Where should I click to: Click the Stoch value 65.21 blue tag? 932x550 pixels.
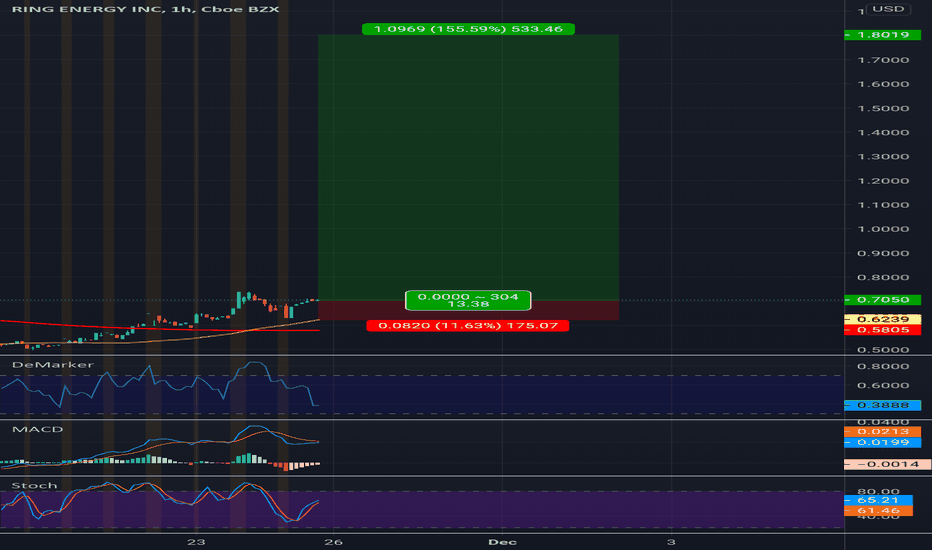tap(878, 499)
